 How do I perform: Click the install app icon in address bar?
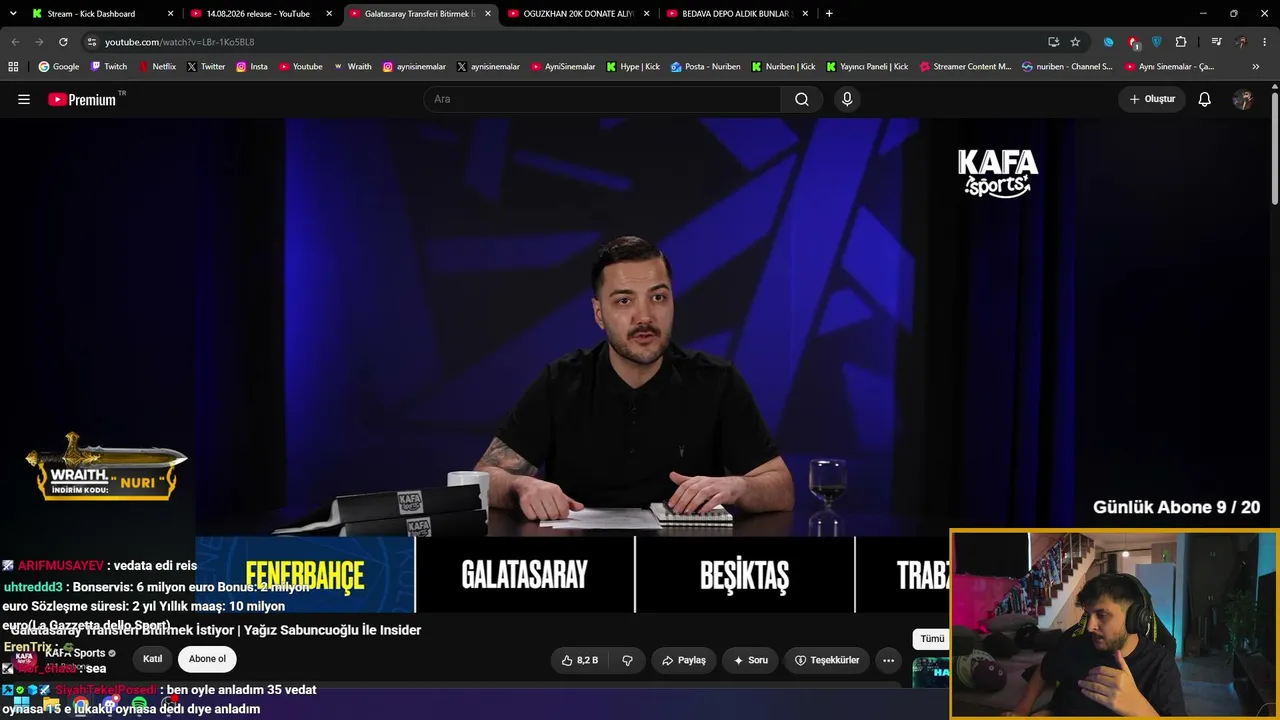click(x=1053, y=42)
